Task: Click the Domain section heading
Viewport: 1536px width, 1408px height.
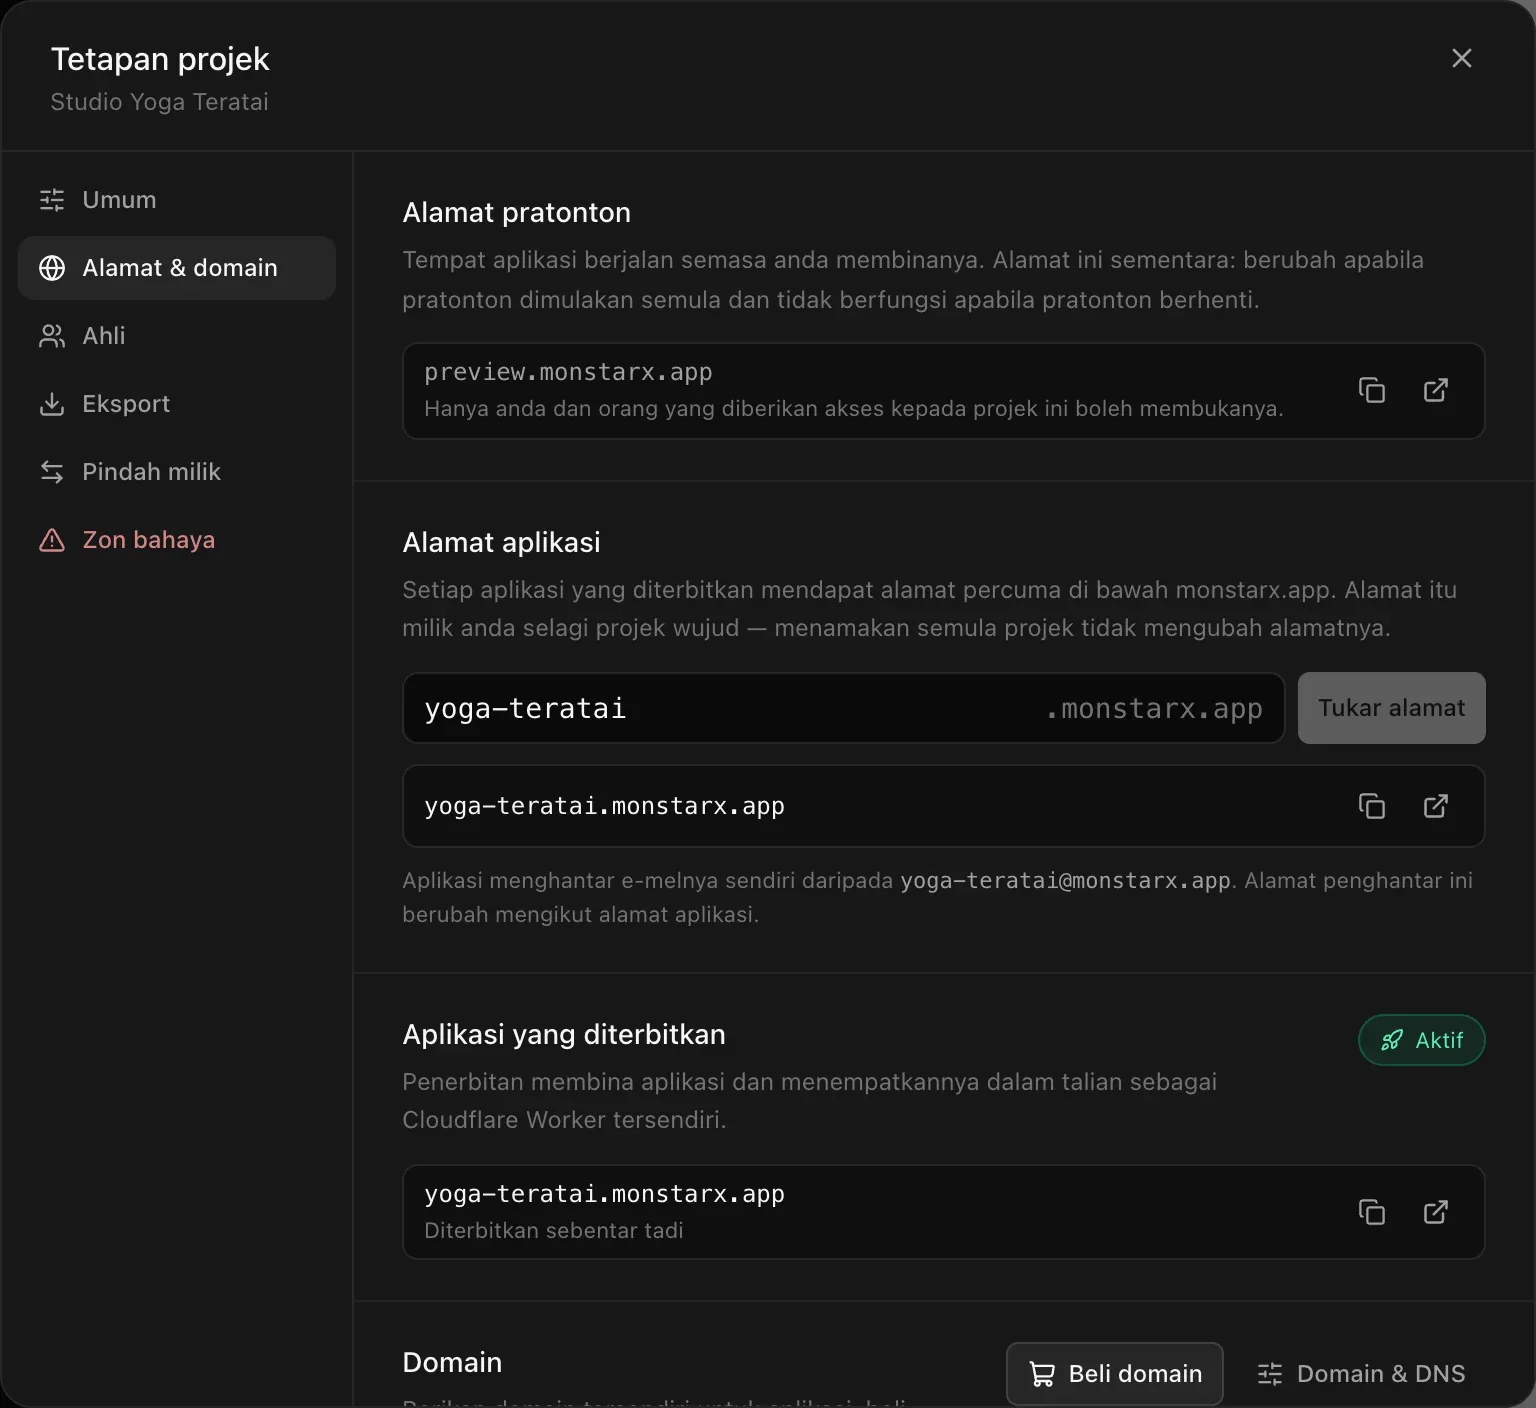Action: [452, 1362]
